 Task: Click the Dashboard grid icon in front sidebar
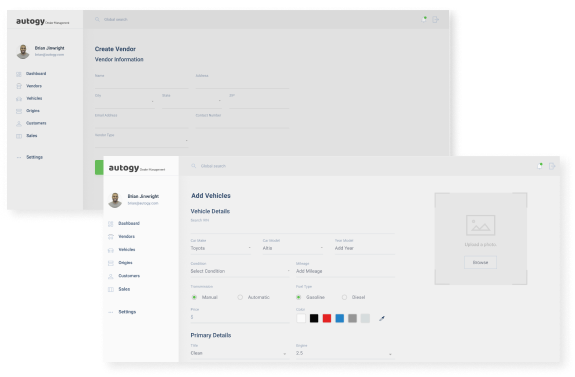point(111,223)
